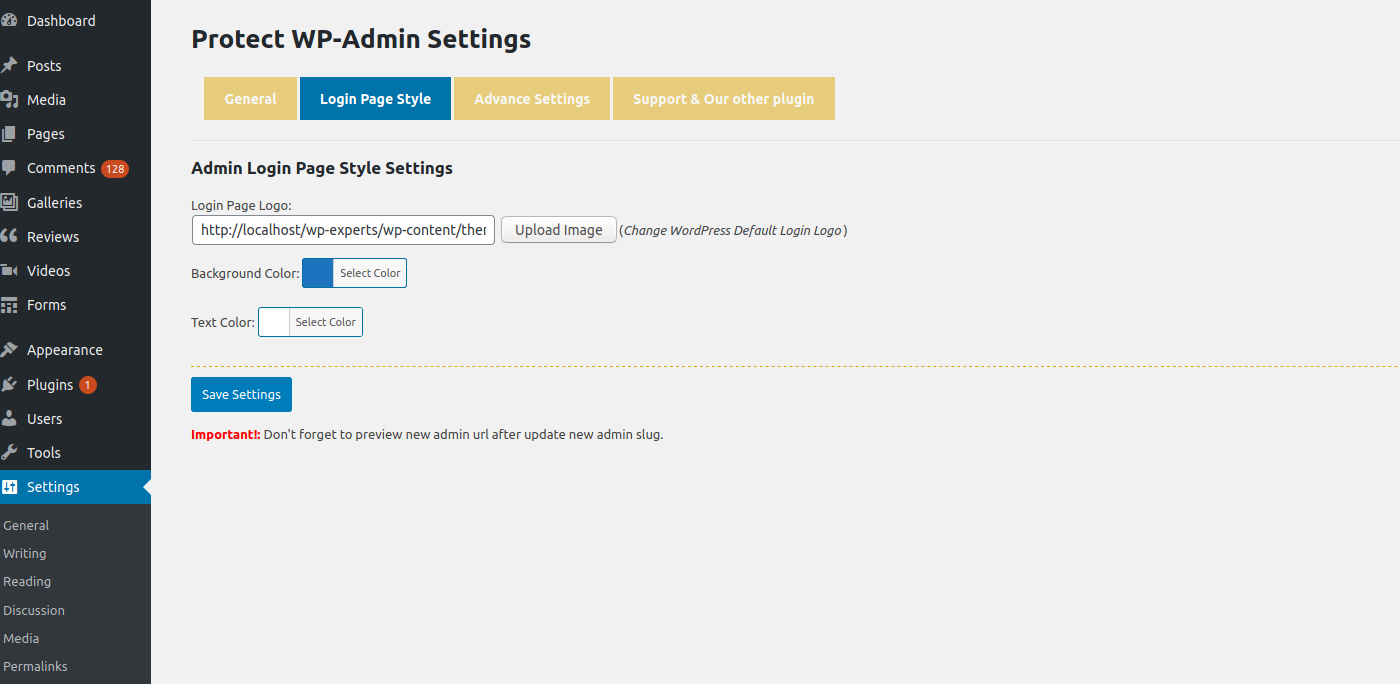Click the Tools wrench icon

click(9, 452)
